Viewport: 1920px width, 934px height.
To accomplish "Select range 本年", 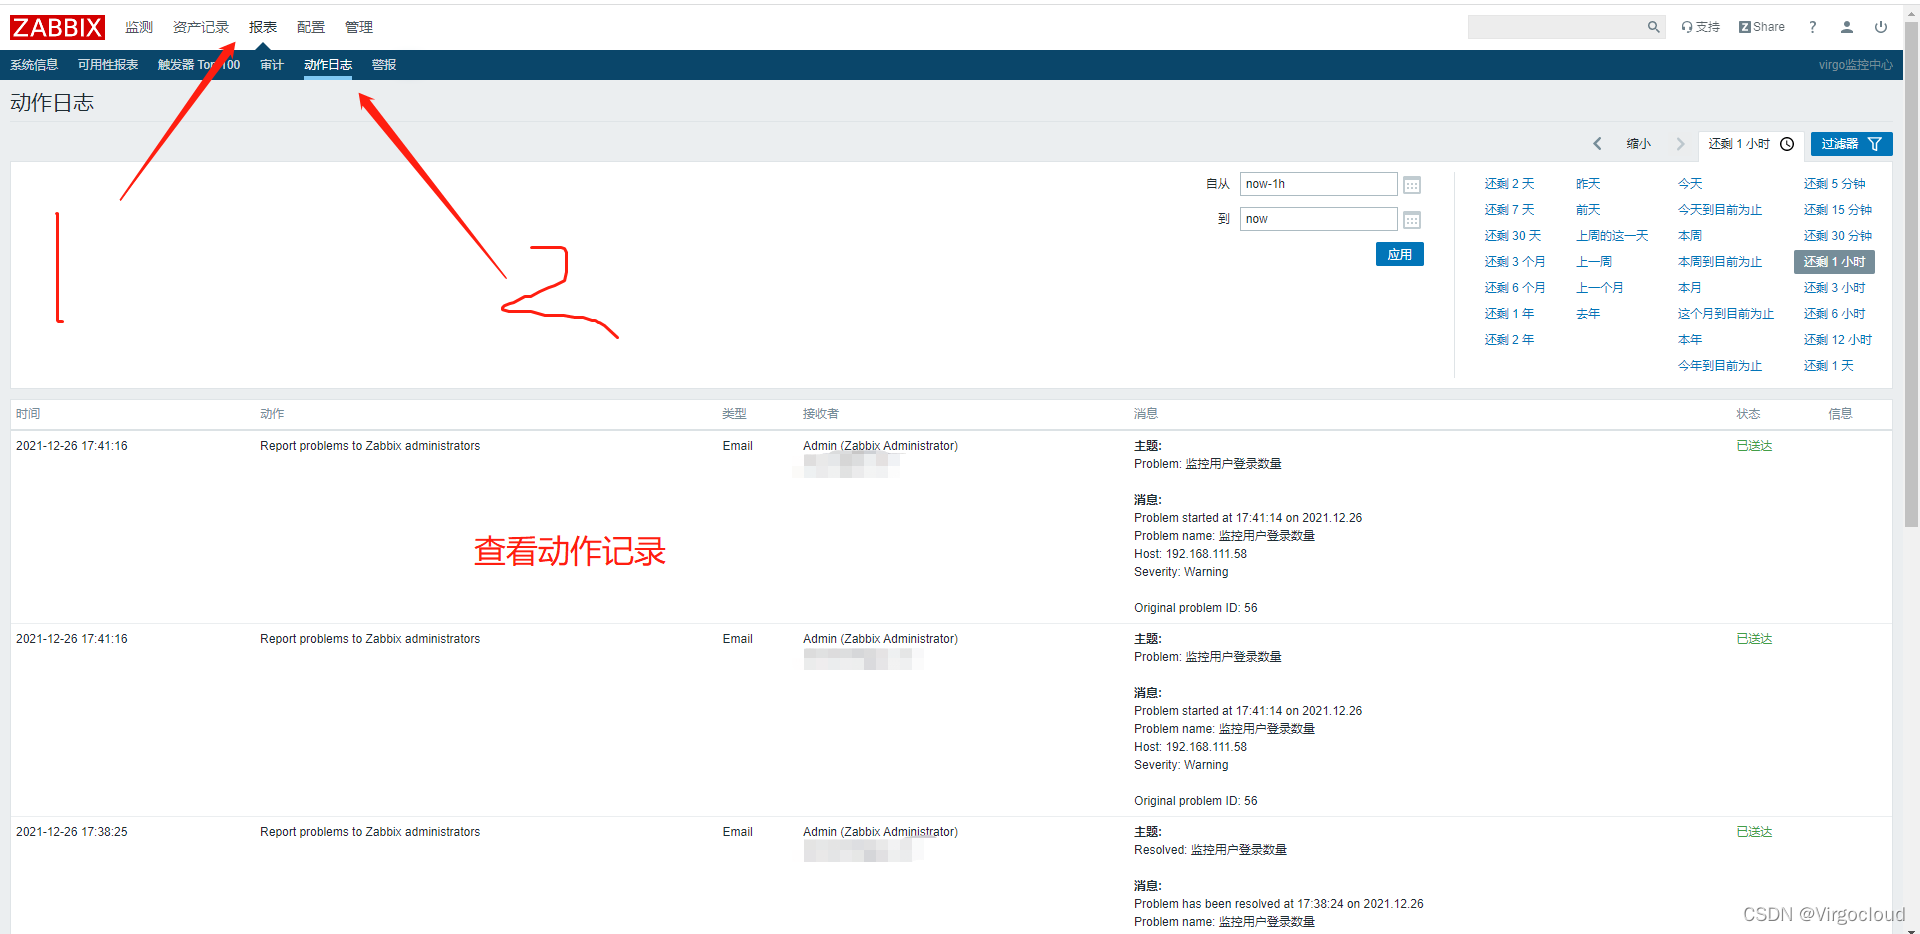I will click(x=1690, y=340).
